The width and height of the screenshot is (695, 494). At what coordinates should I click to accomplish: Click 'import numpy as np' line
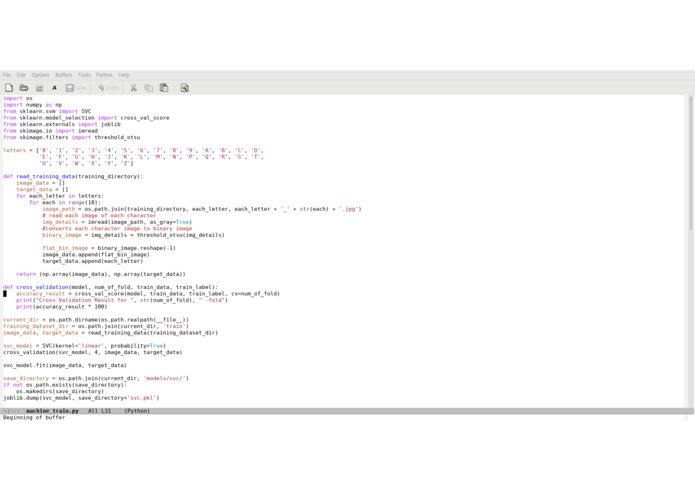click(x=32, y=105)
